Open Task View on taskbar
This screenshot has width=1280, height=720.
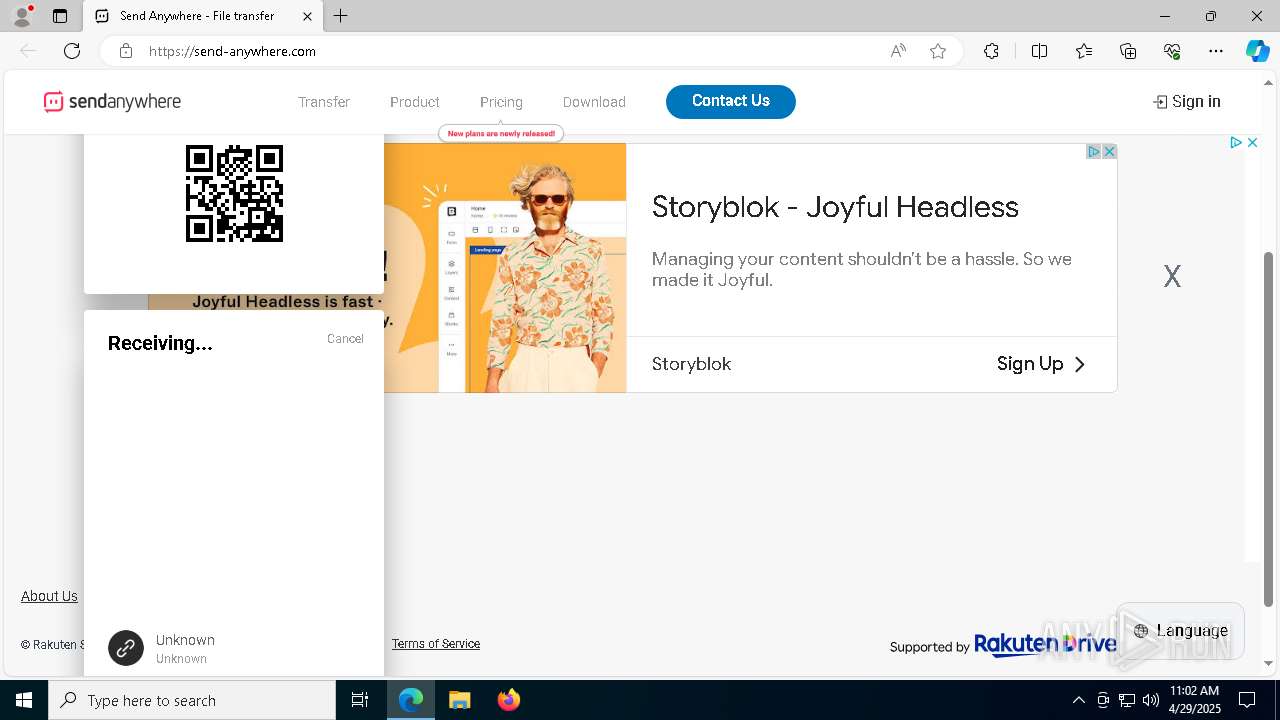pyautogui.click(x=360, y=700)
